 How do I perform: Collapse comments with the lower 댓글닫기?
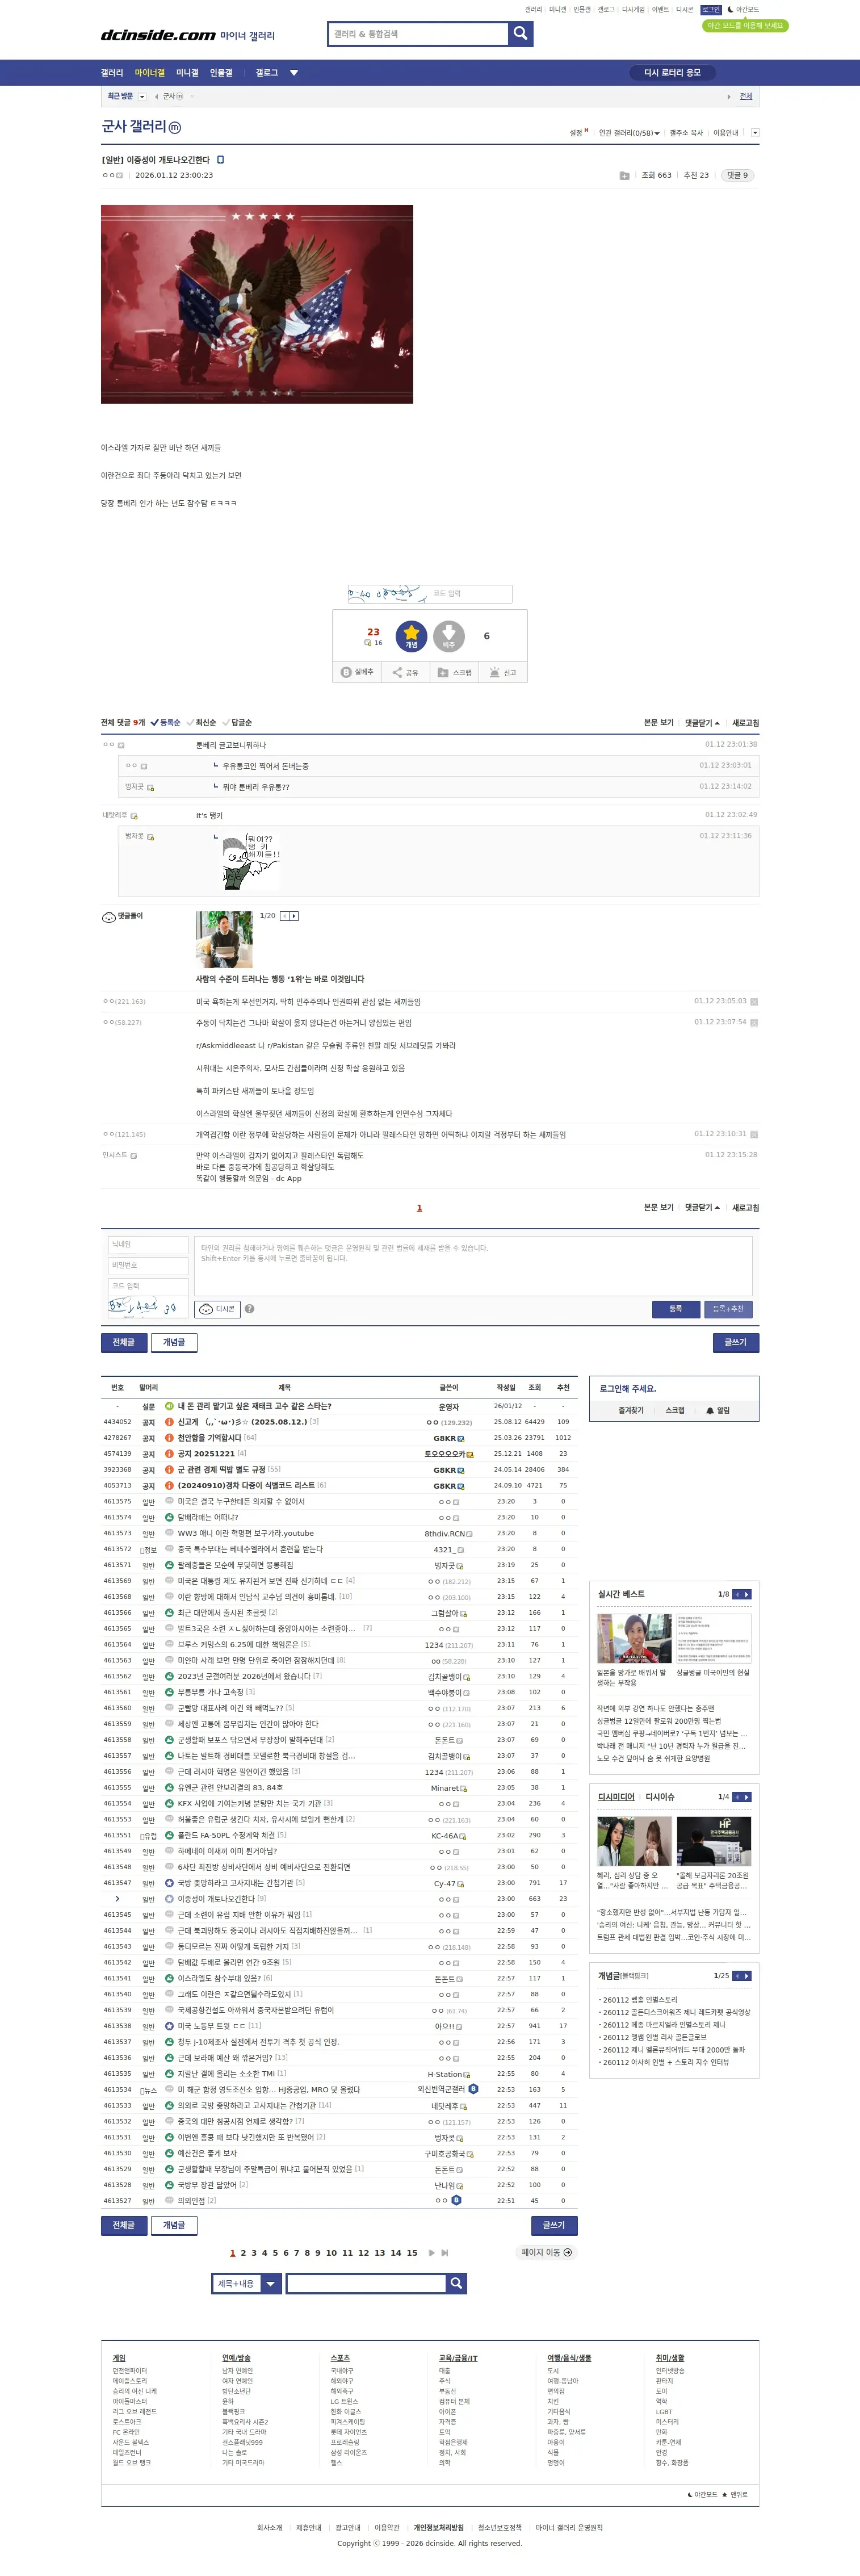point(702,1207)
